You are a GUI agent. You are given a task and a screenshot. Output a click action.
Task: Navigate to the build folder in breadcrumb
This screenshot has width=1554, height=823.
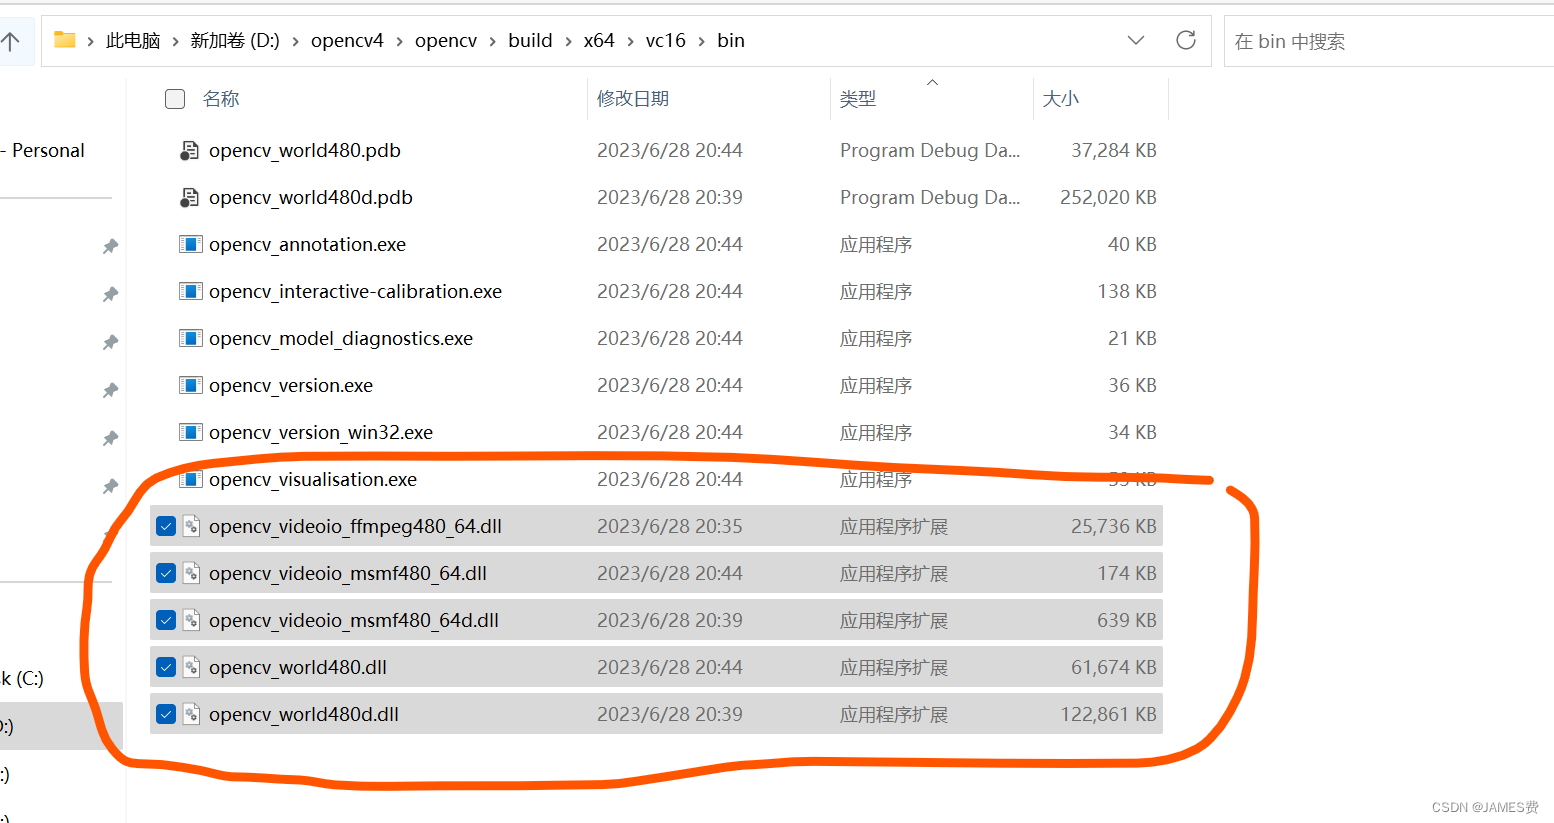pos(530,40)
